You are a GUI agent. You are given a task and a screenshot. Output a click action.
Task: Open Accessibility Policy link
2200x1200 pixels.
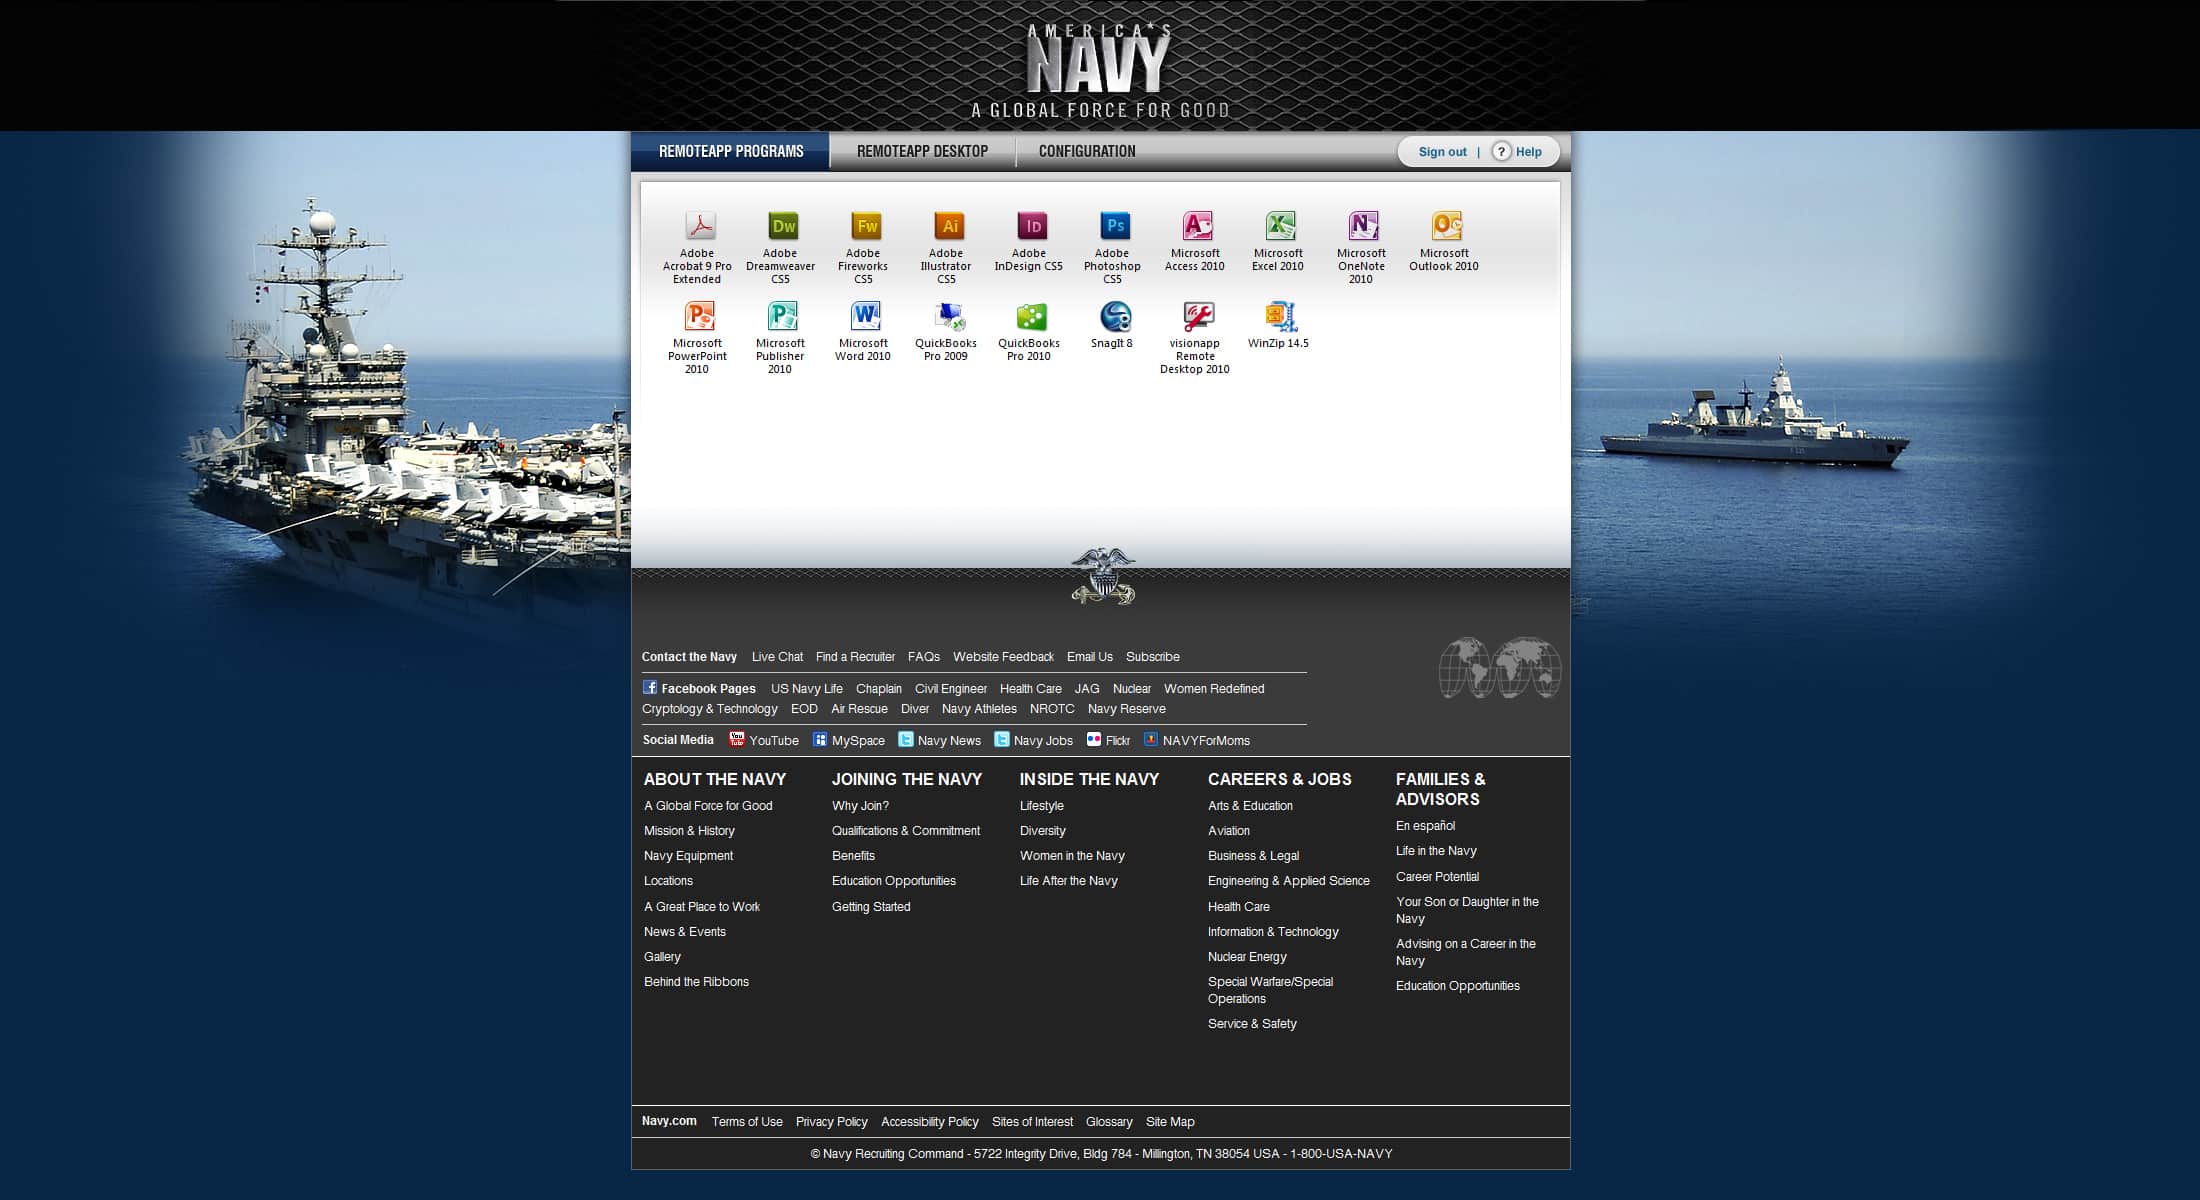pos(930,1122)
